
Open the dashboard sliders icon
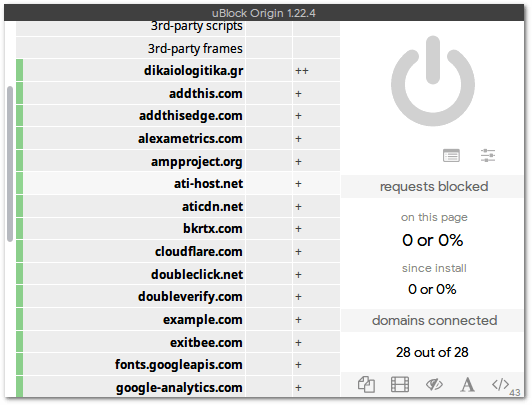click(488, 155)
